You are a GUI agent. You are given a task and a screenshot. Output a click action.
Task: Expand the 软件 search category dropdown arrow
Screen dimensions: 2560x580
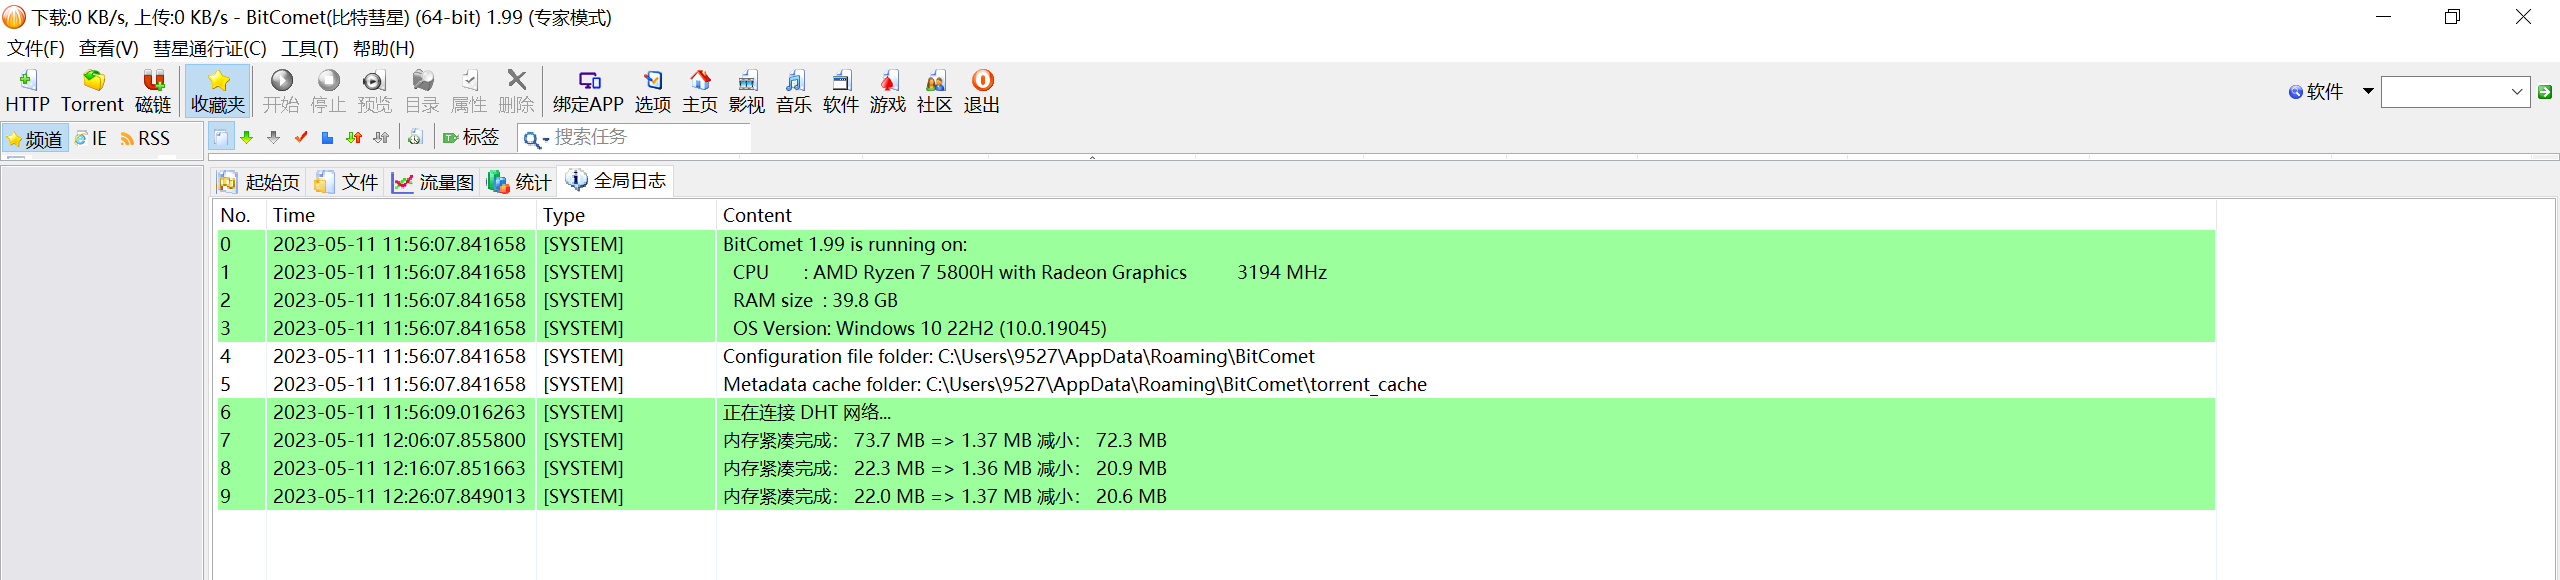pos(2368,91)
